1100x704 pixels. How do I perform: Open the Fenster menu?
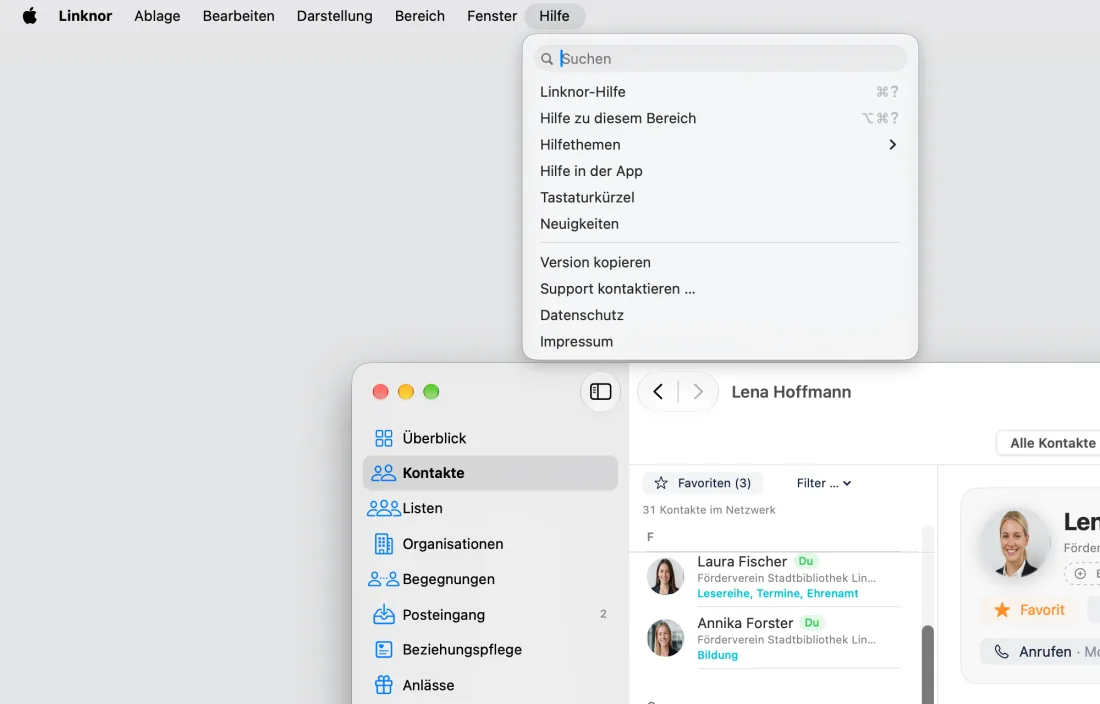492,15
